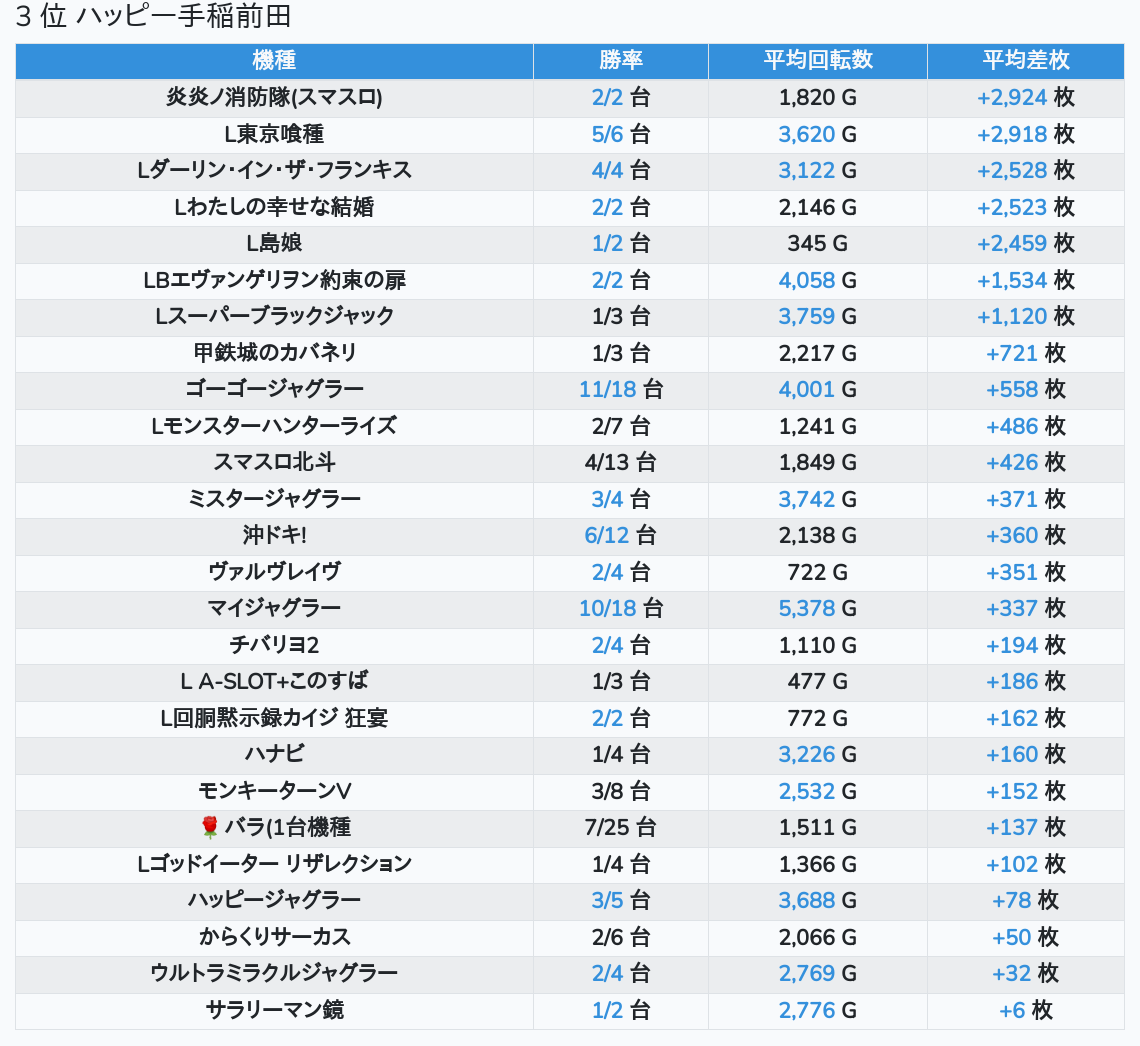1140x1046 pixels.
Task: Click Lわたしの幸せな結婚 row name
Action: (274, 207)
